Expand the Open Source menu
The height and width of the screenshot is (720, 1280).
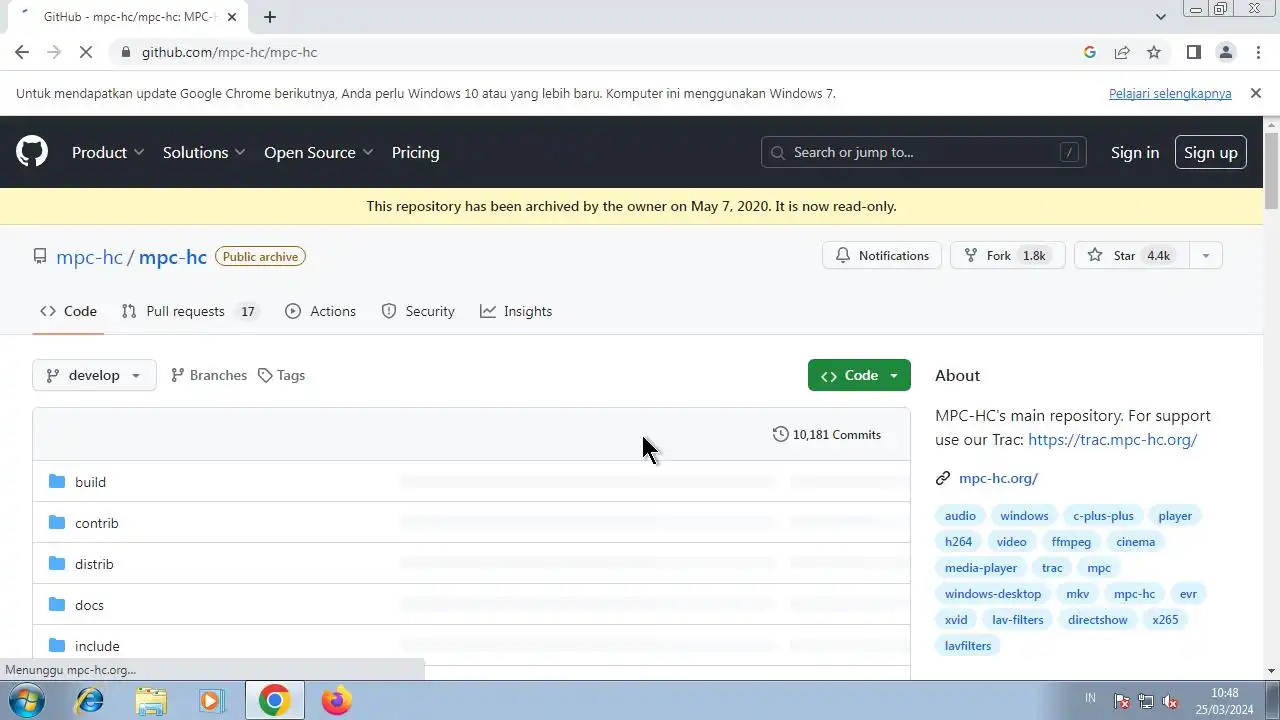(x=319, y=152)
